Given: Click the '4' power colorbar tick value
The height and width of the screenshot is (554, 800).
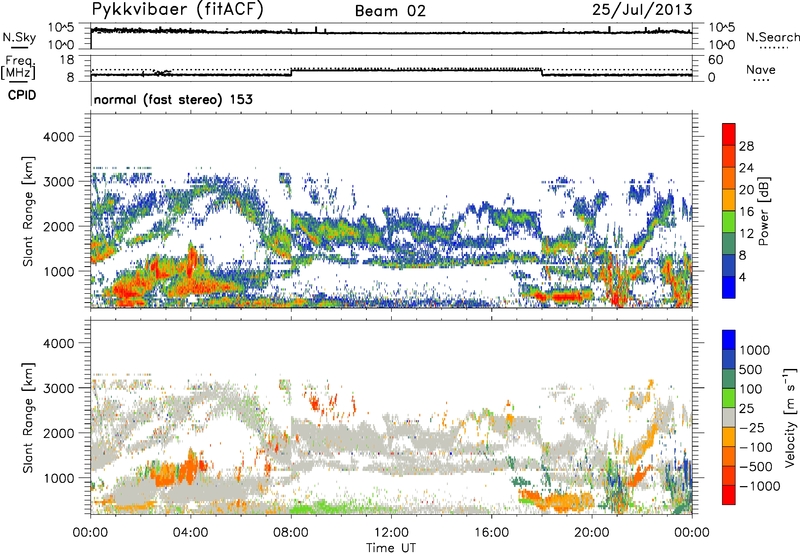Looking at the screenshot, I should pos(742,277).
